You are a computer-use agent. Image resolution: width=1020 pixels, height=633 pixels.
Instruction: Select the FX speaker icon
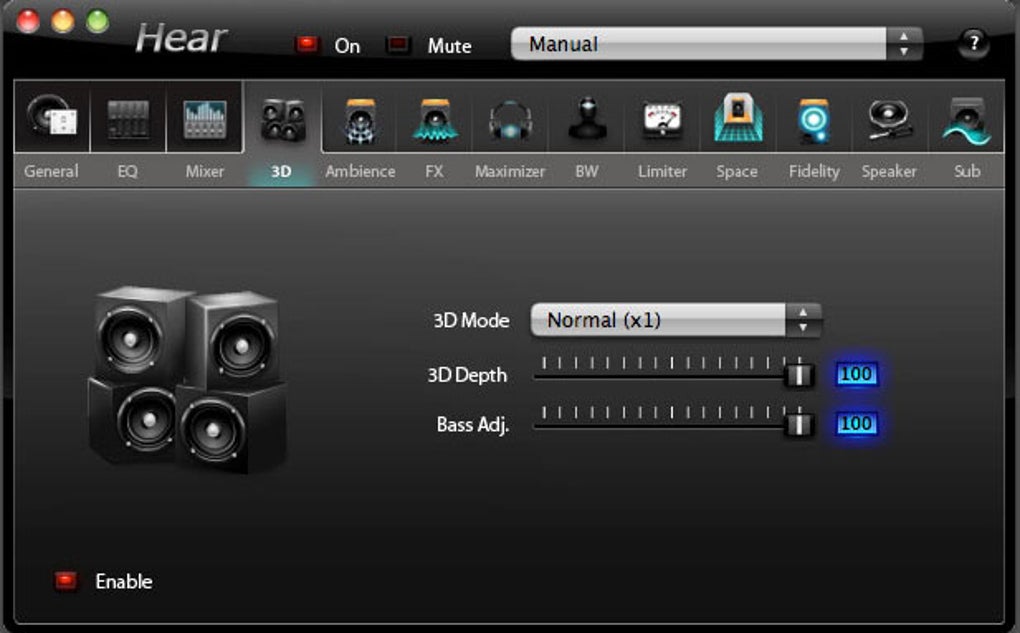point(435,121)
